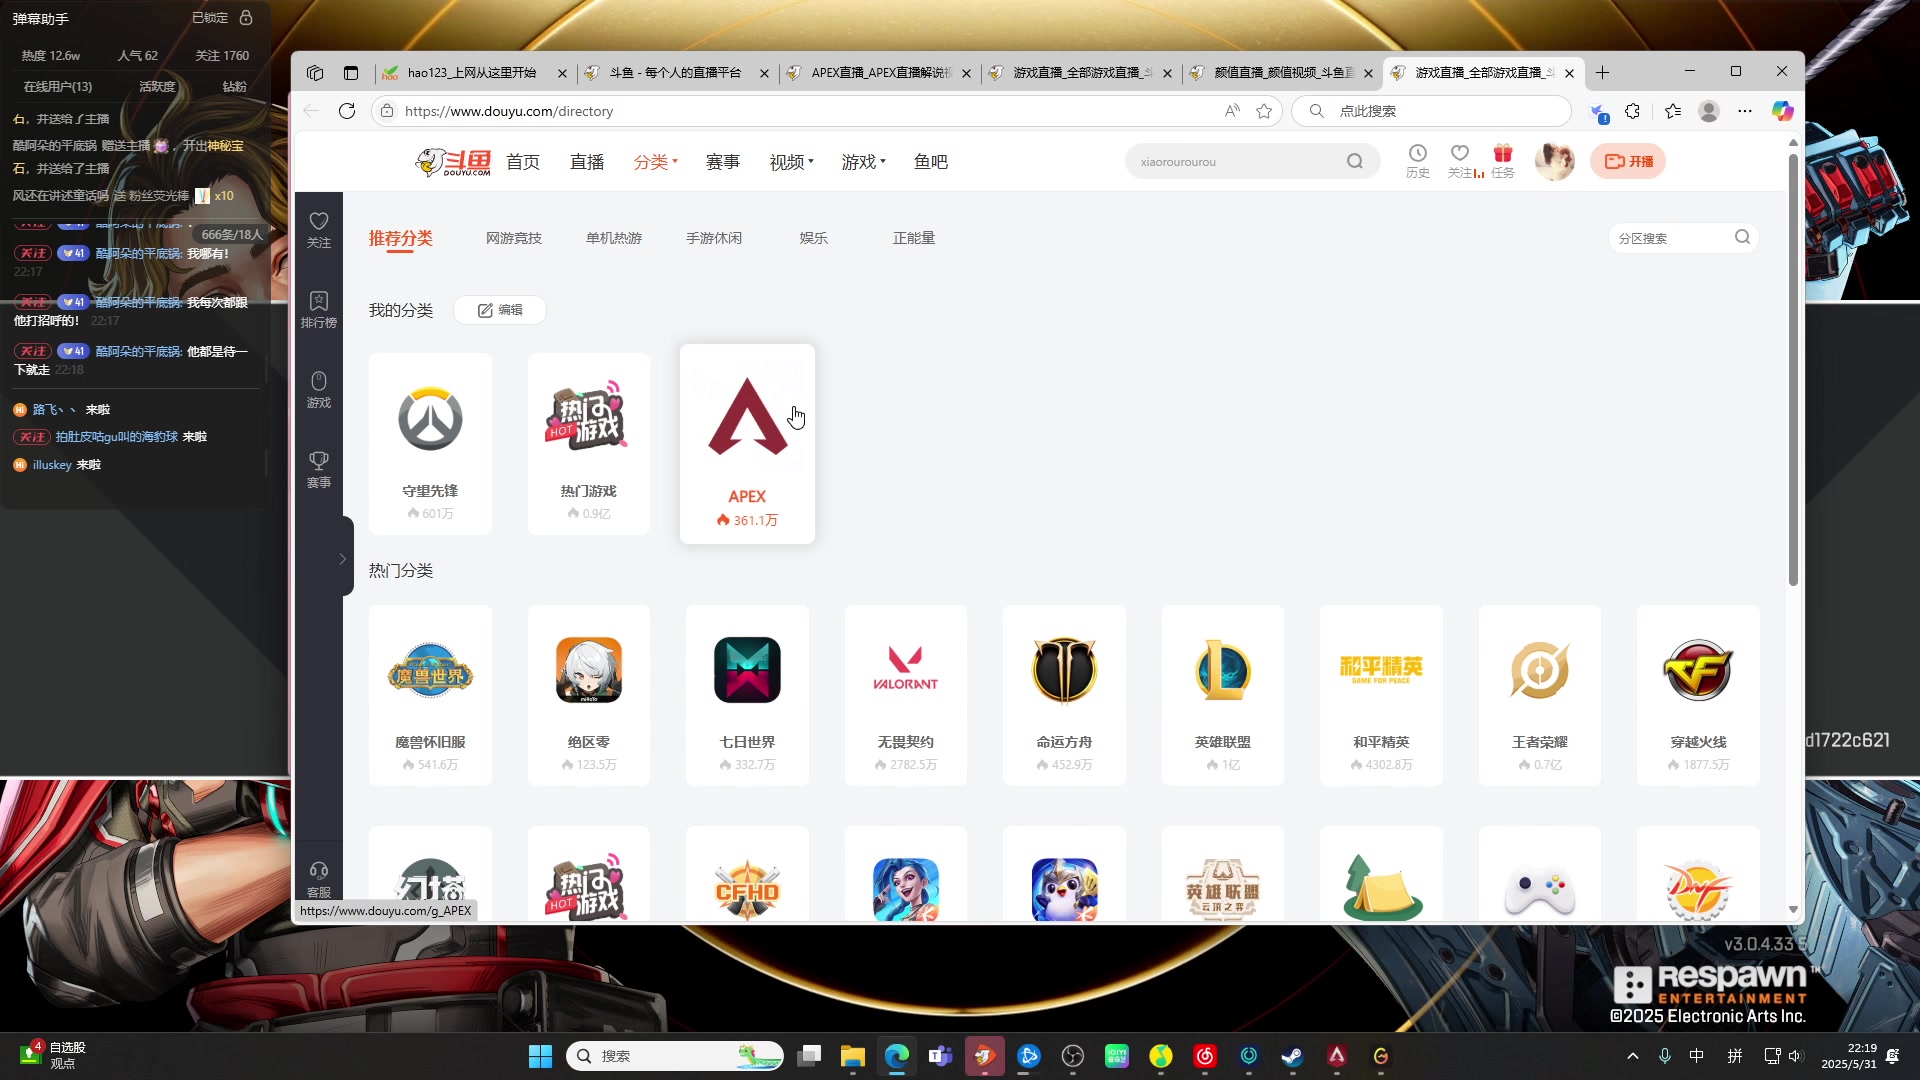Go to 首页 in the navigation
The width and height of the screenshot is (1920, 1080).
point(523,162)
